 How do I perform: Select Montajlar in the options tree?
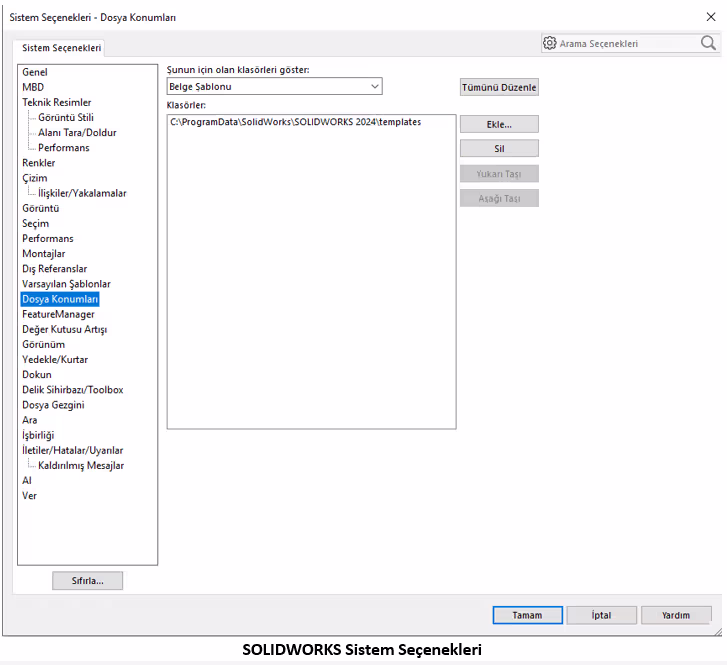(x=44, y=254)
